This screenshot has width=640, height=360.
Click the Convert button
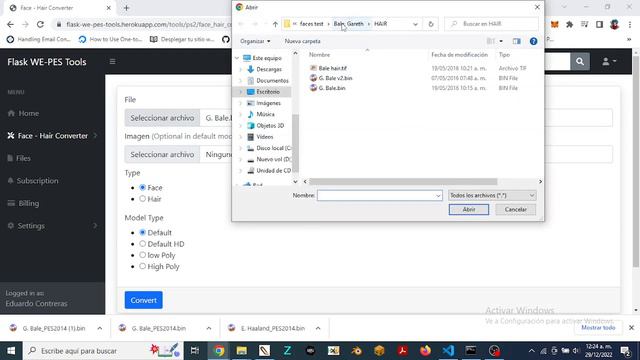pyautogui.click(x=143, y=300)
